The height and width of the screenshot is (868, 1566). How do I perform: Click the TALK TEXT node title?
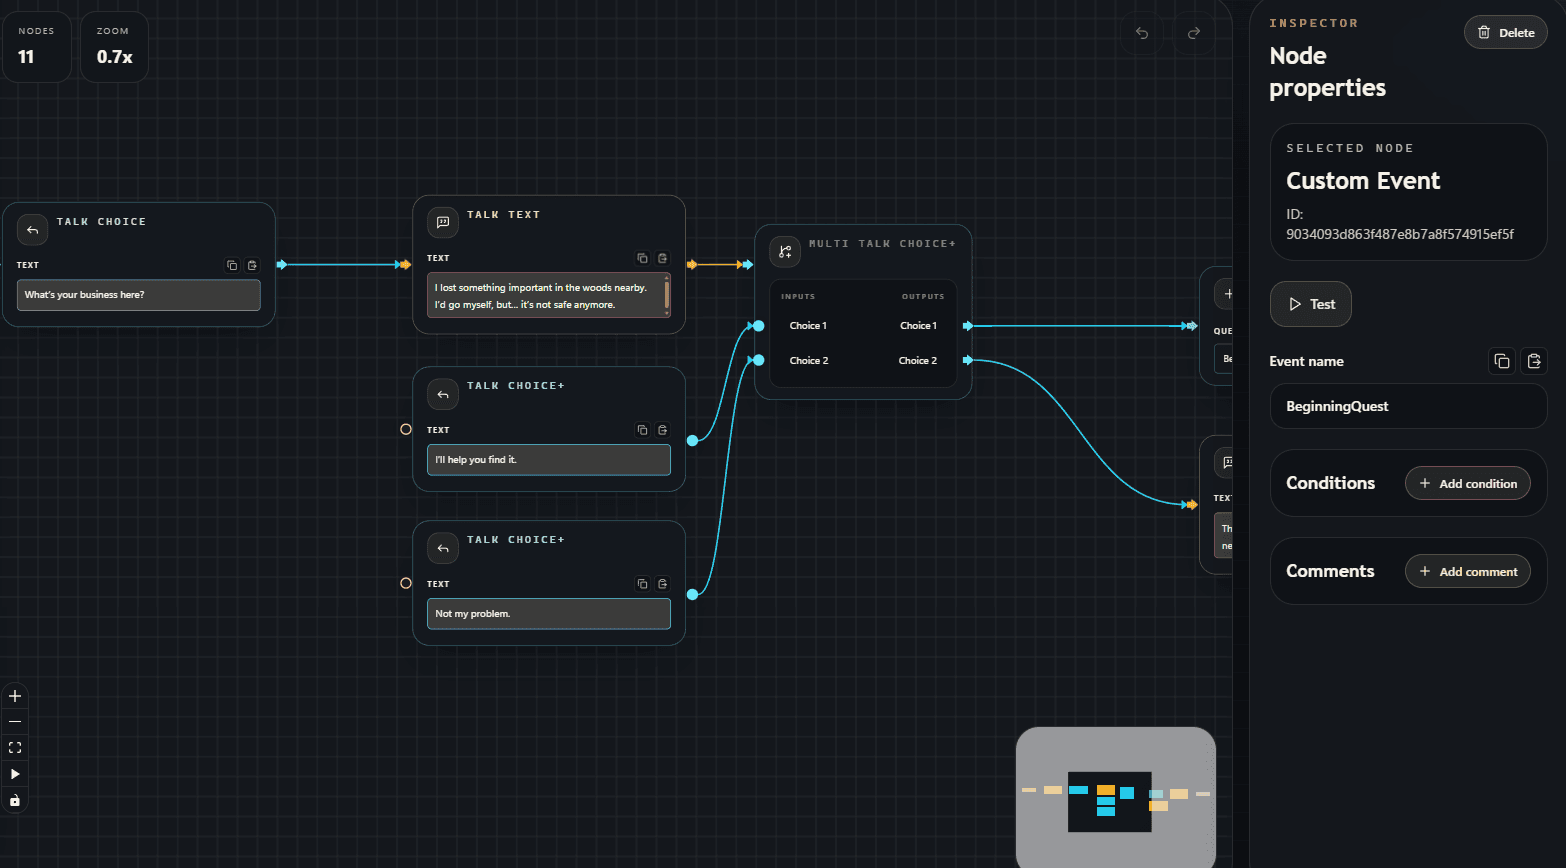(504, 215)
